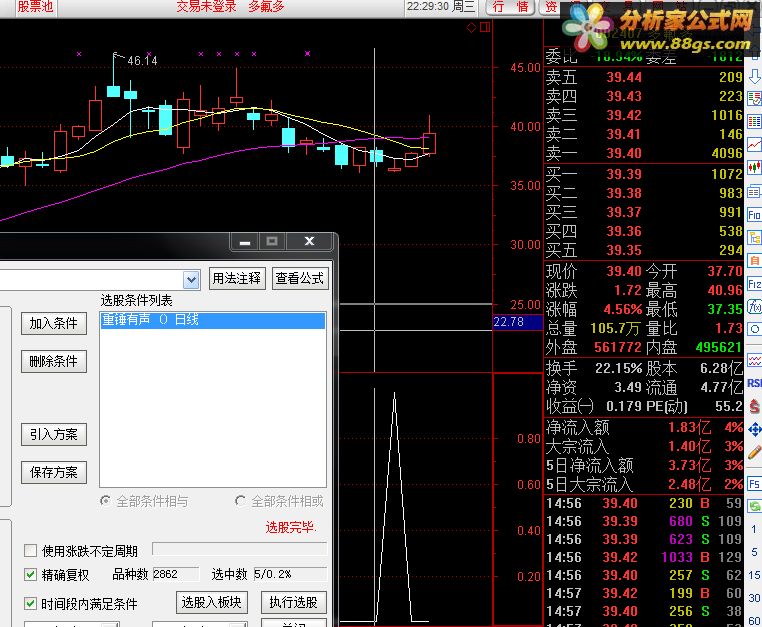The height and width of the screenshot is (627, 762).
Task: Click the 用法注释 button
Action: tap(237, 279)
